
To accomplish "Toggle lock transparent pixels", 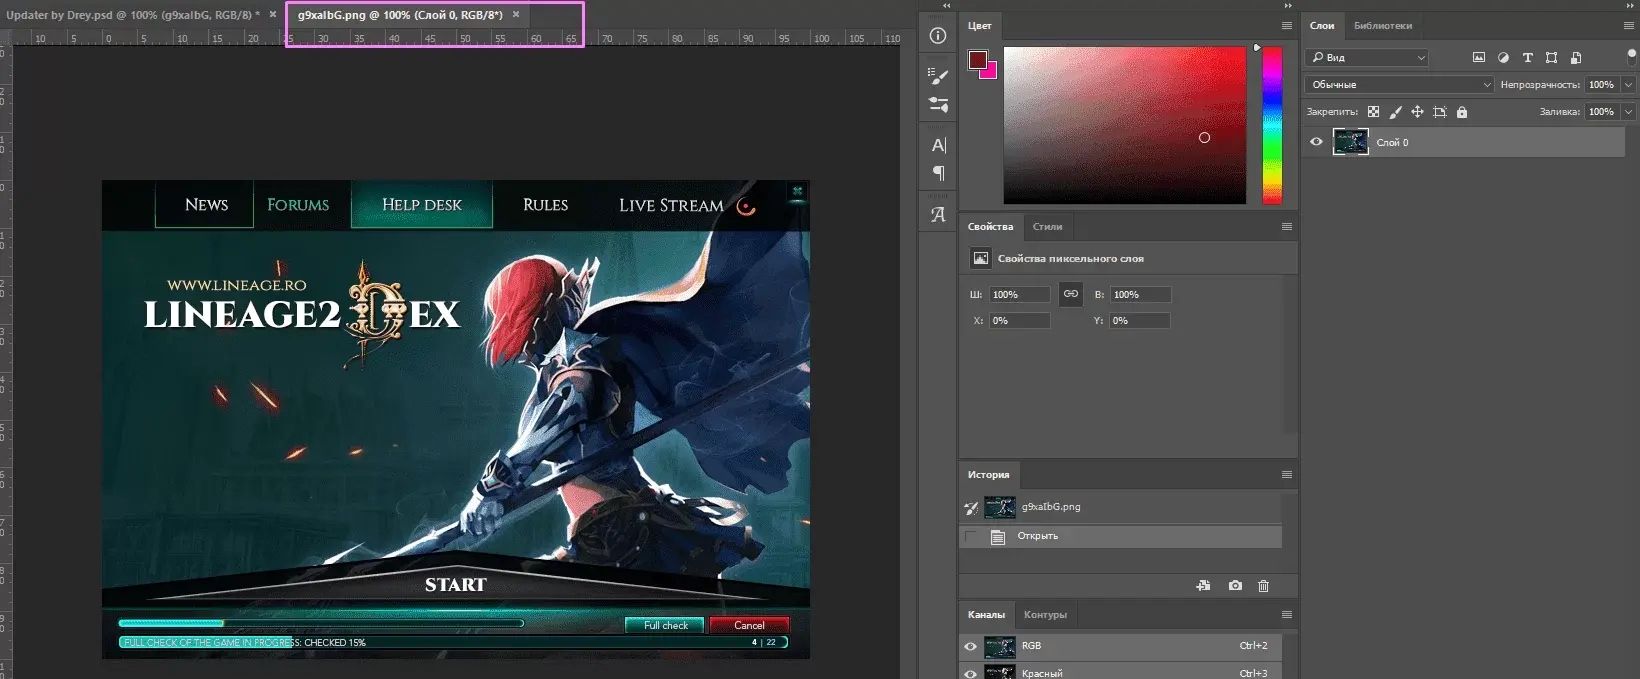I will pos(1373,112).
